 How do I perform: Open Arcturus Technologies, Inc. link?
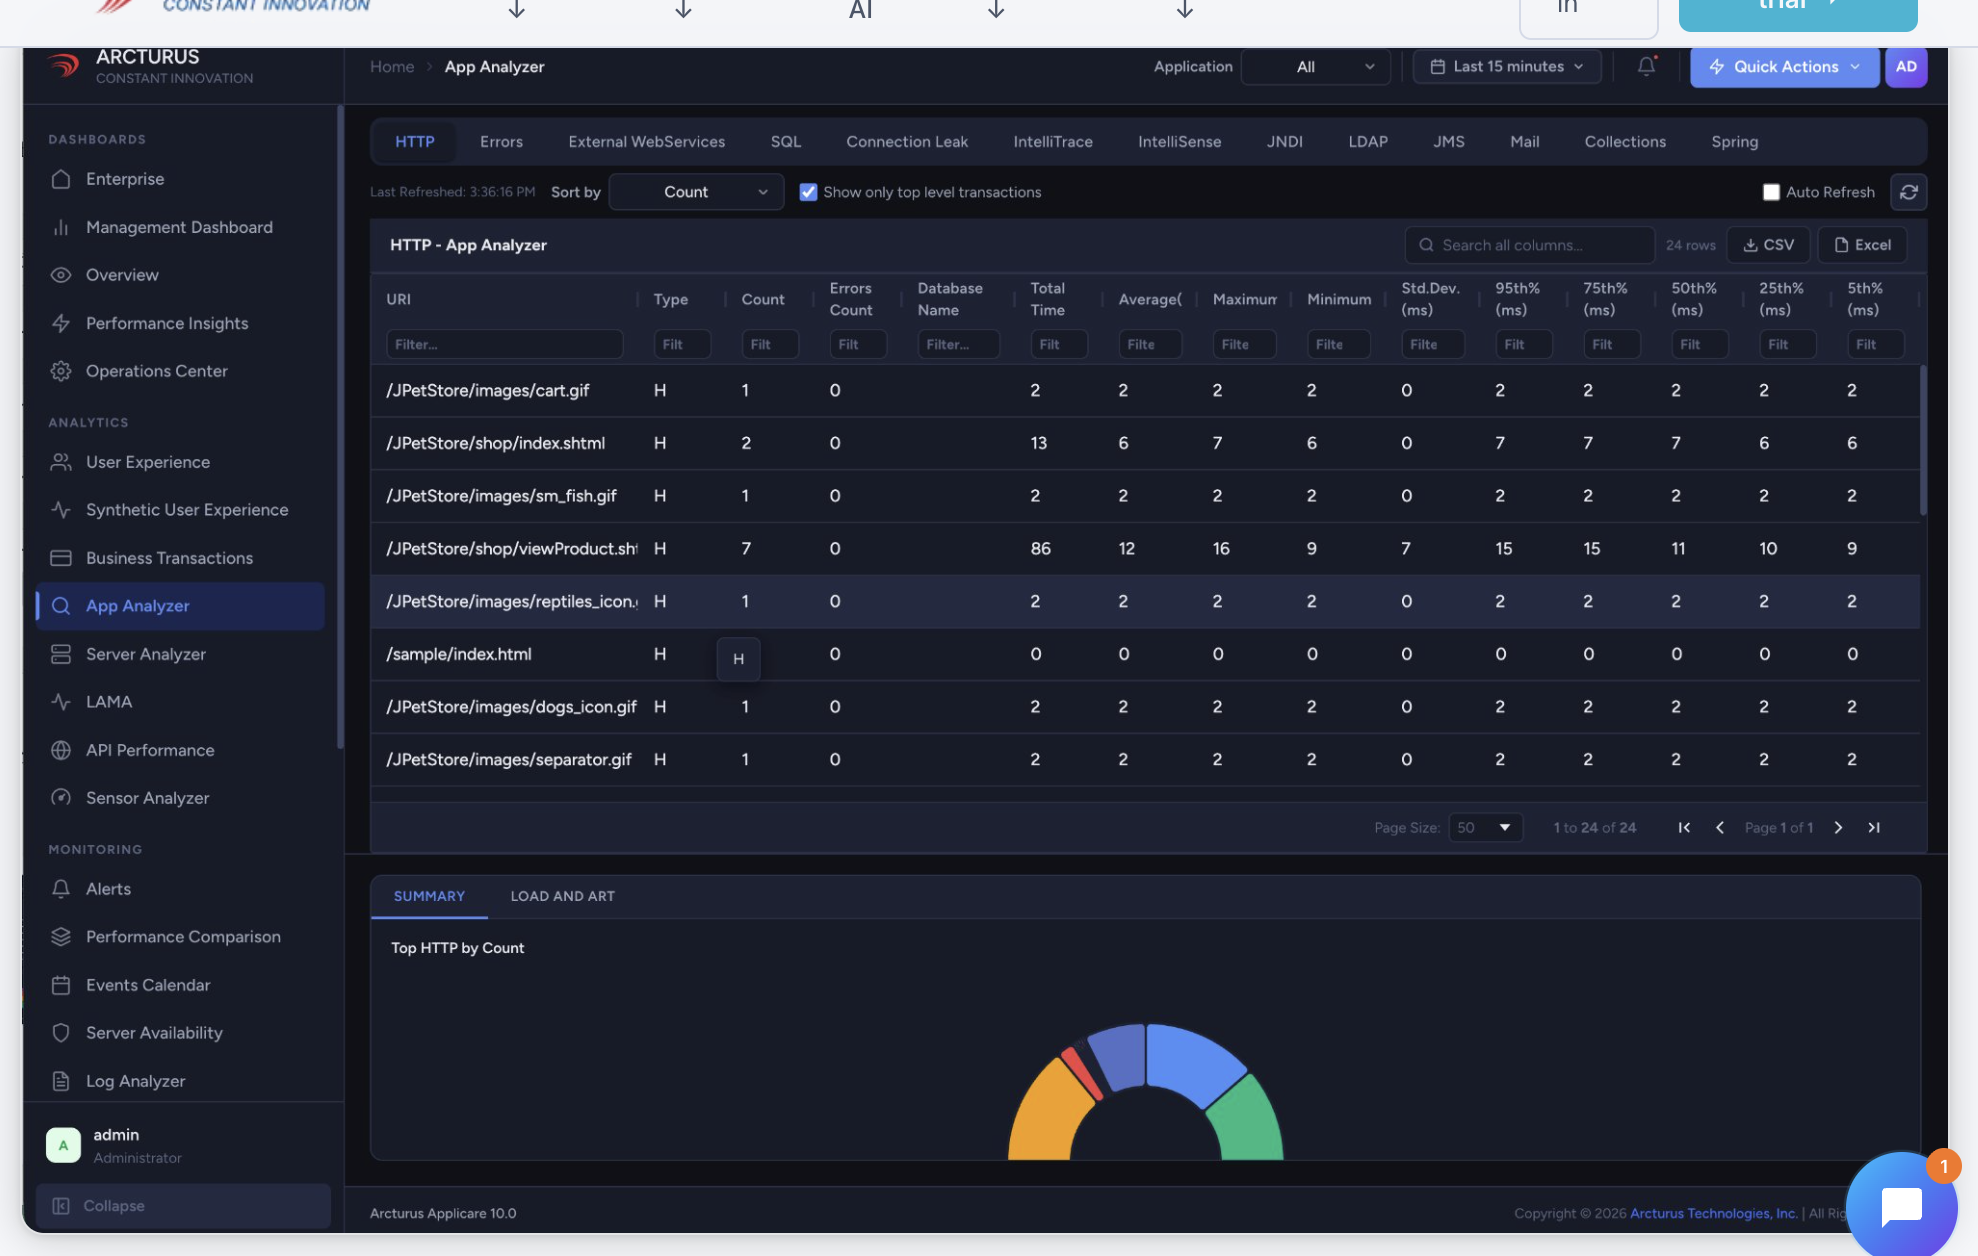[1713, 1213]
